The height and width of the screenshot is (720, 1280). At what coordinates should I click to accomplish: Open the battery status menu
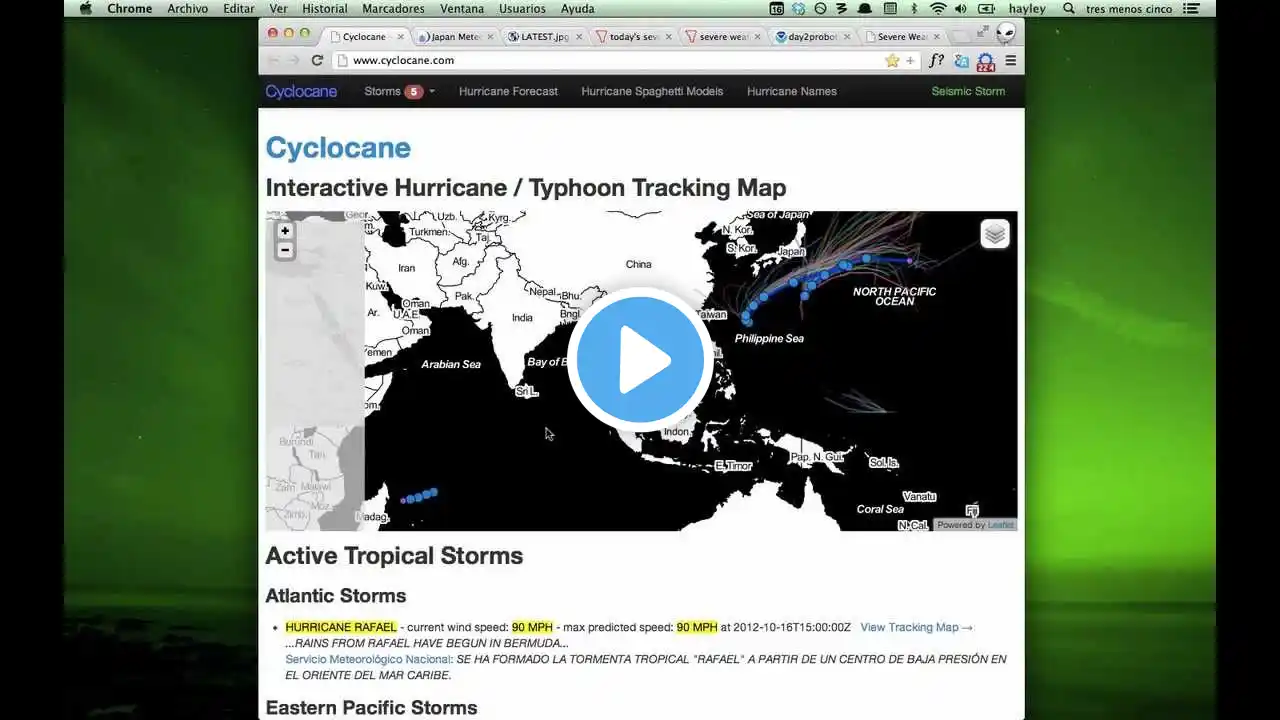tap(984, 8)
